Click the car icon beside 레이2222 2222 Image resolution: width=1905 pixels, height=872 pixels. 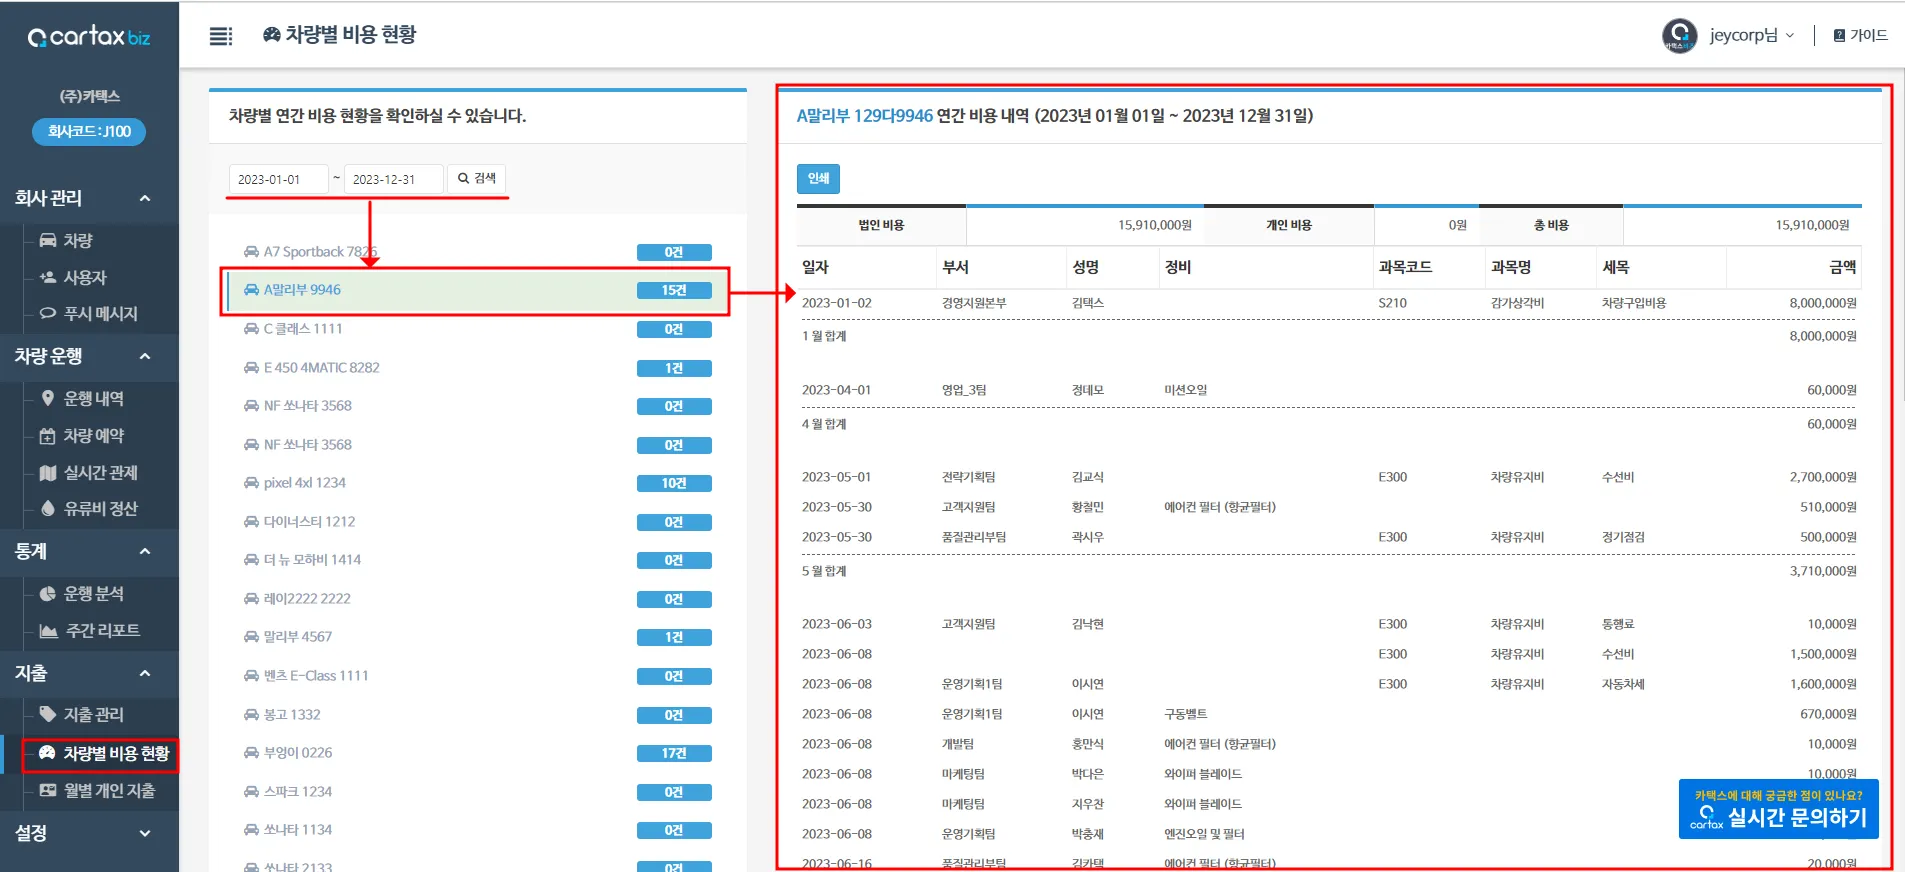tap(251, 599)
